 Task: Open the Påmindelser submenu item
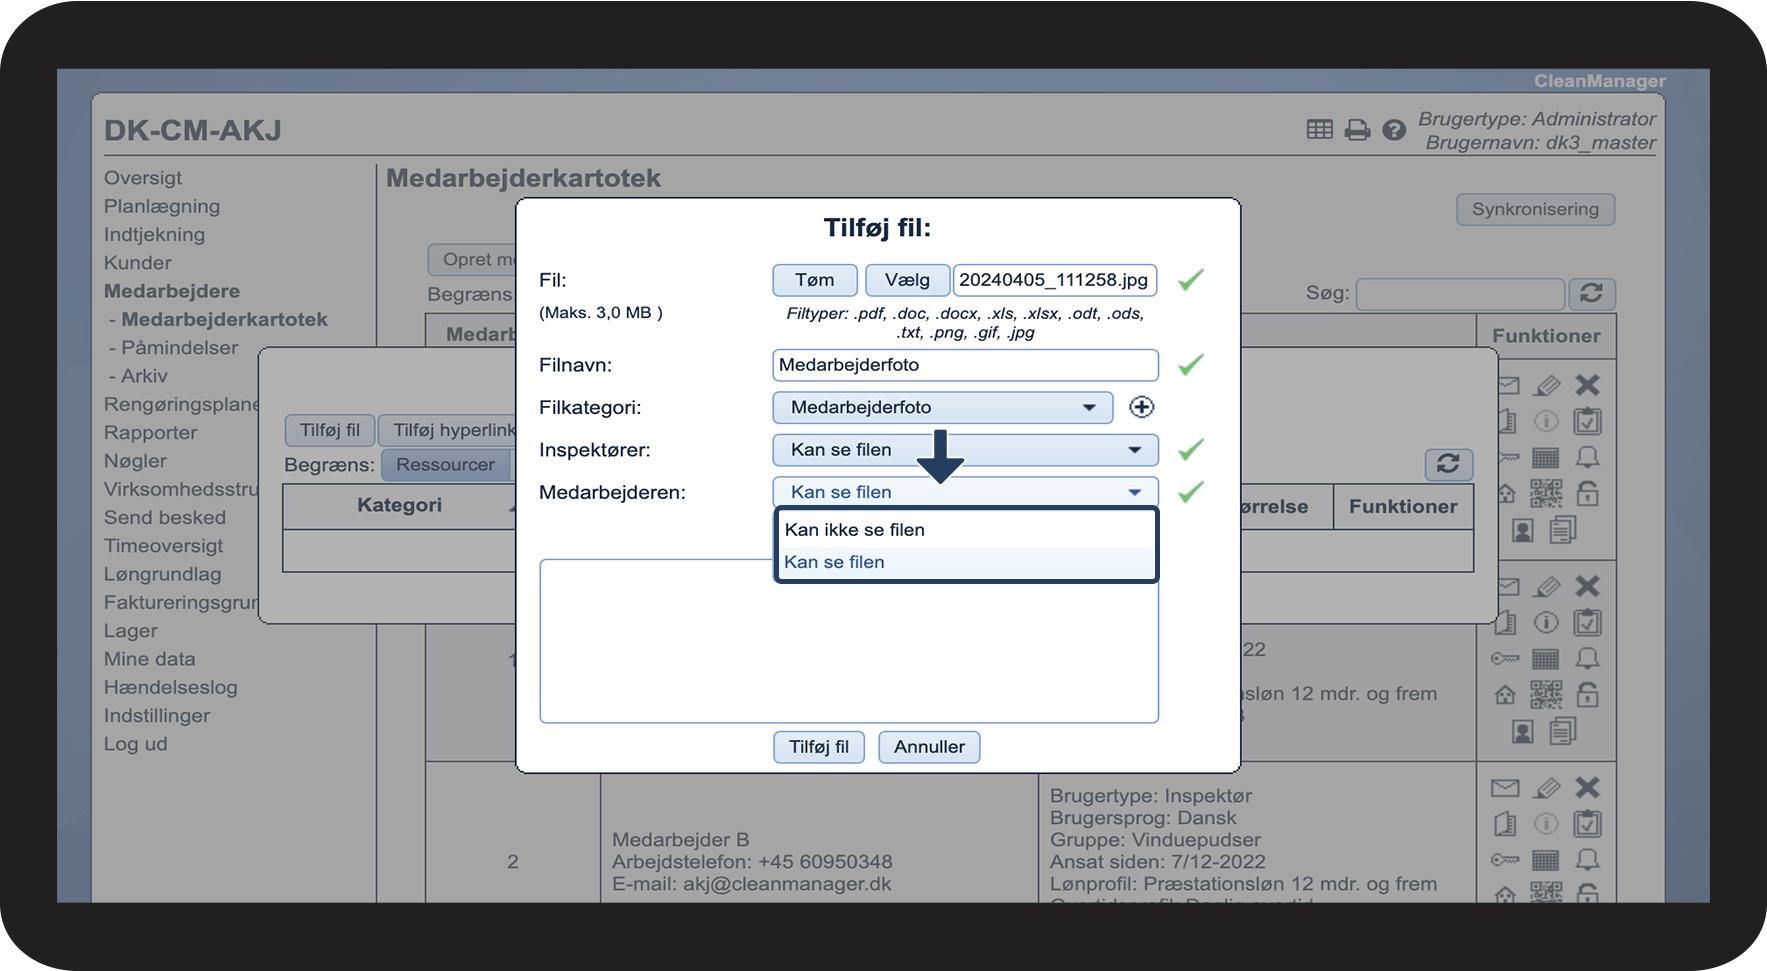point(179,348)
